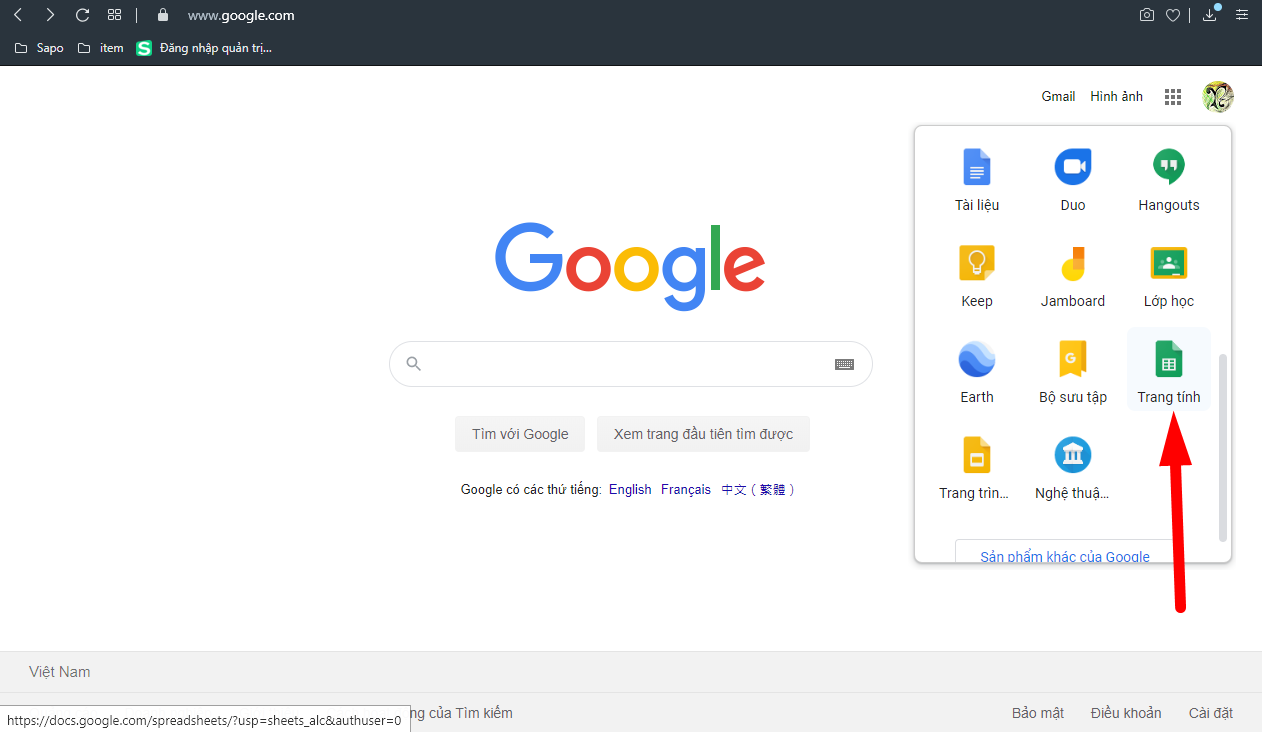Open the Điều khoản terms footer link
This screenshot has height=732, width=1262.
[1126, 713]
